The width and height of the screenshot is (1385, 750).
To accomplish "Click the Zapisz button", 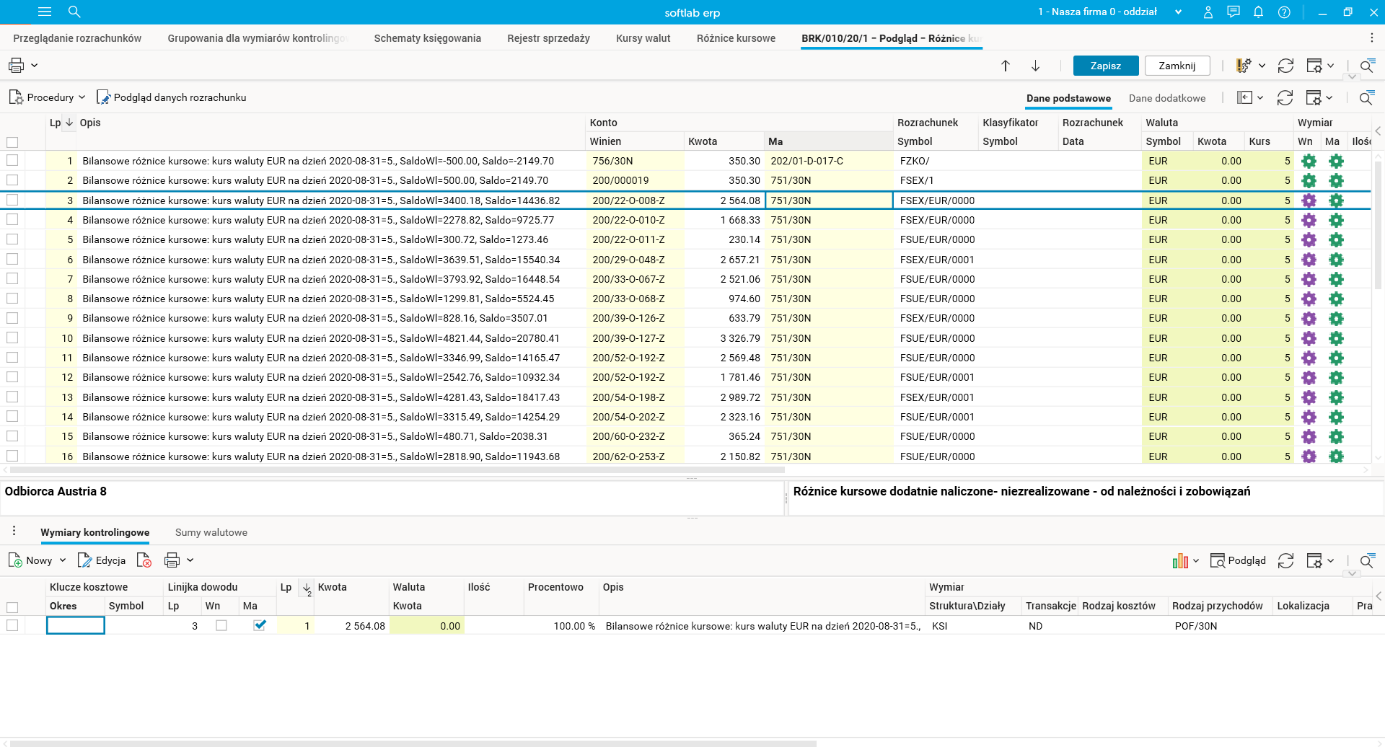I will (x=1105, y=66).
